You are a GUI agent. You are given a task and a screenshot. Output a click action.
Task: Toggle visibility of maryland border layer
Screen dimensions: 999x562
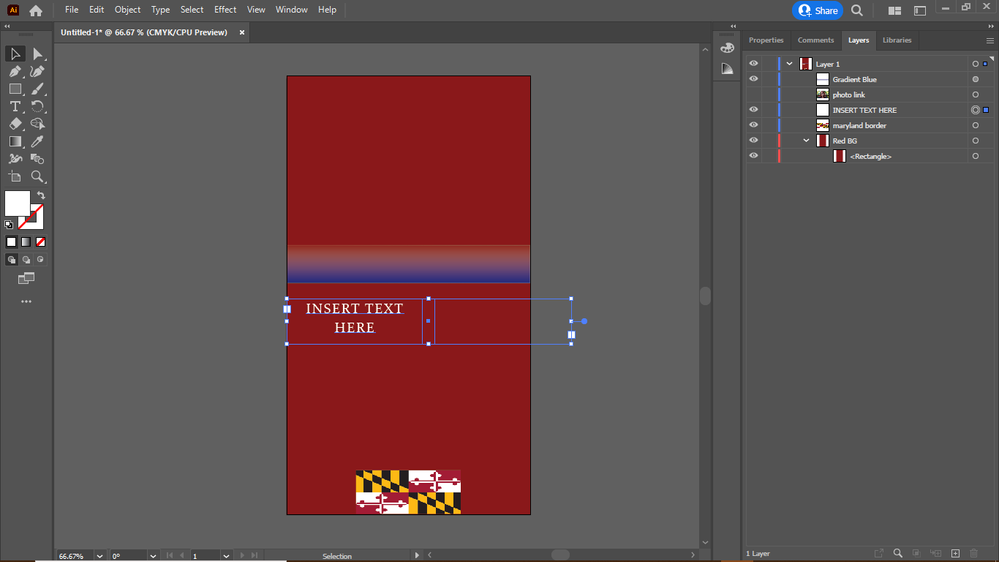click(754, 125)
